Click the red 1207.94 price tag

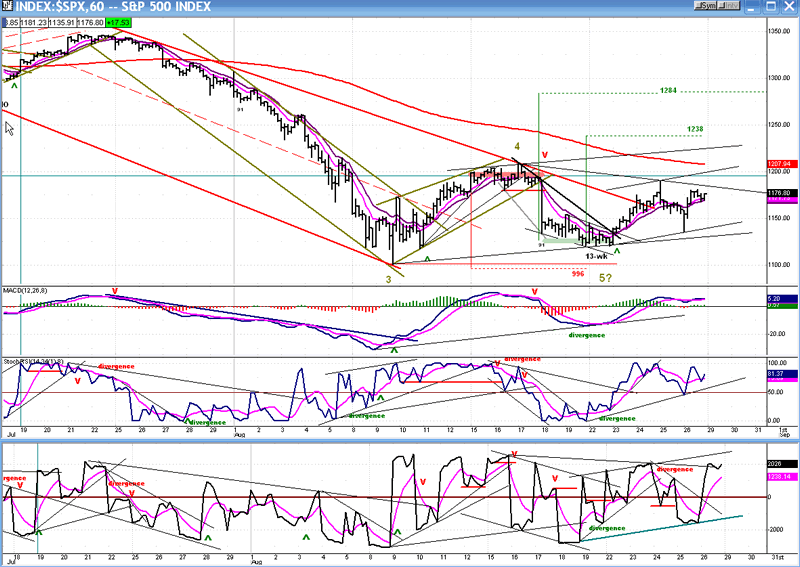click(x=782, y=163)
